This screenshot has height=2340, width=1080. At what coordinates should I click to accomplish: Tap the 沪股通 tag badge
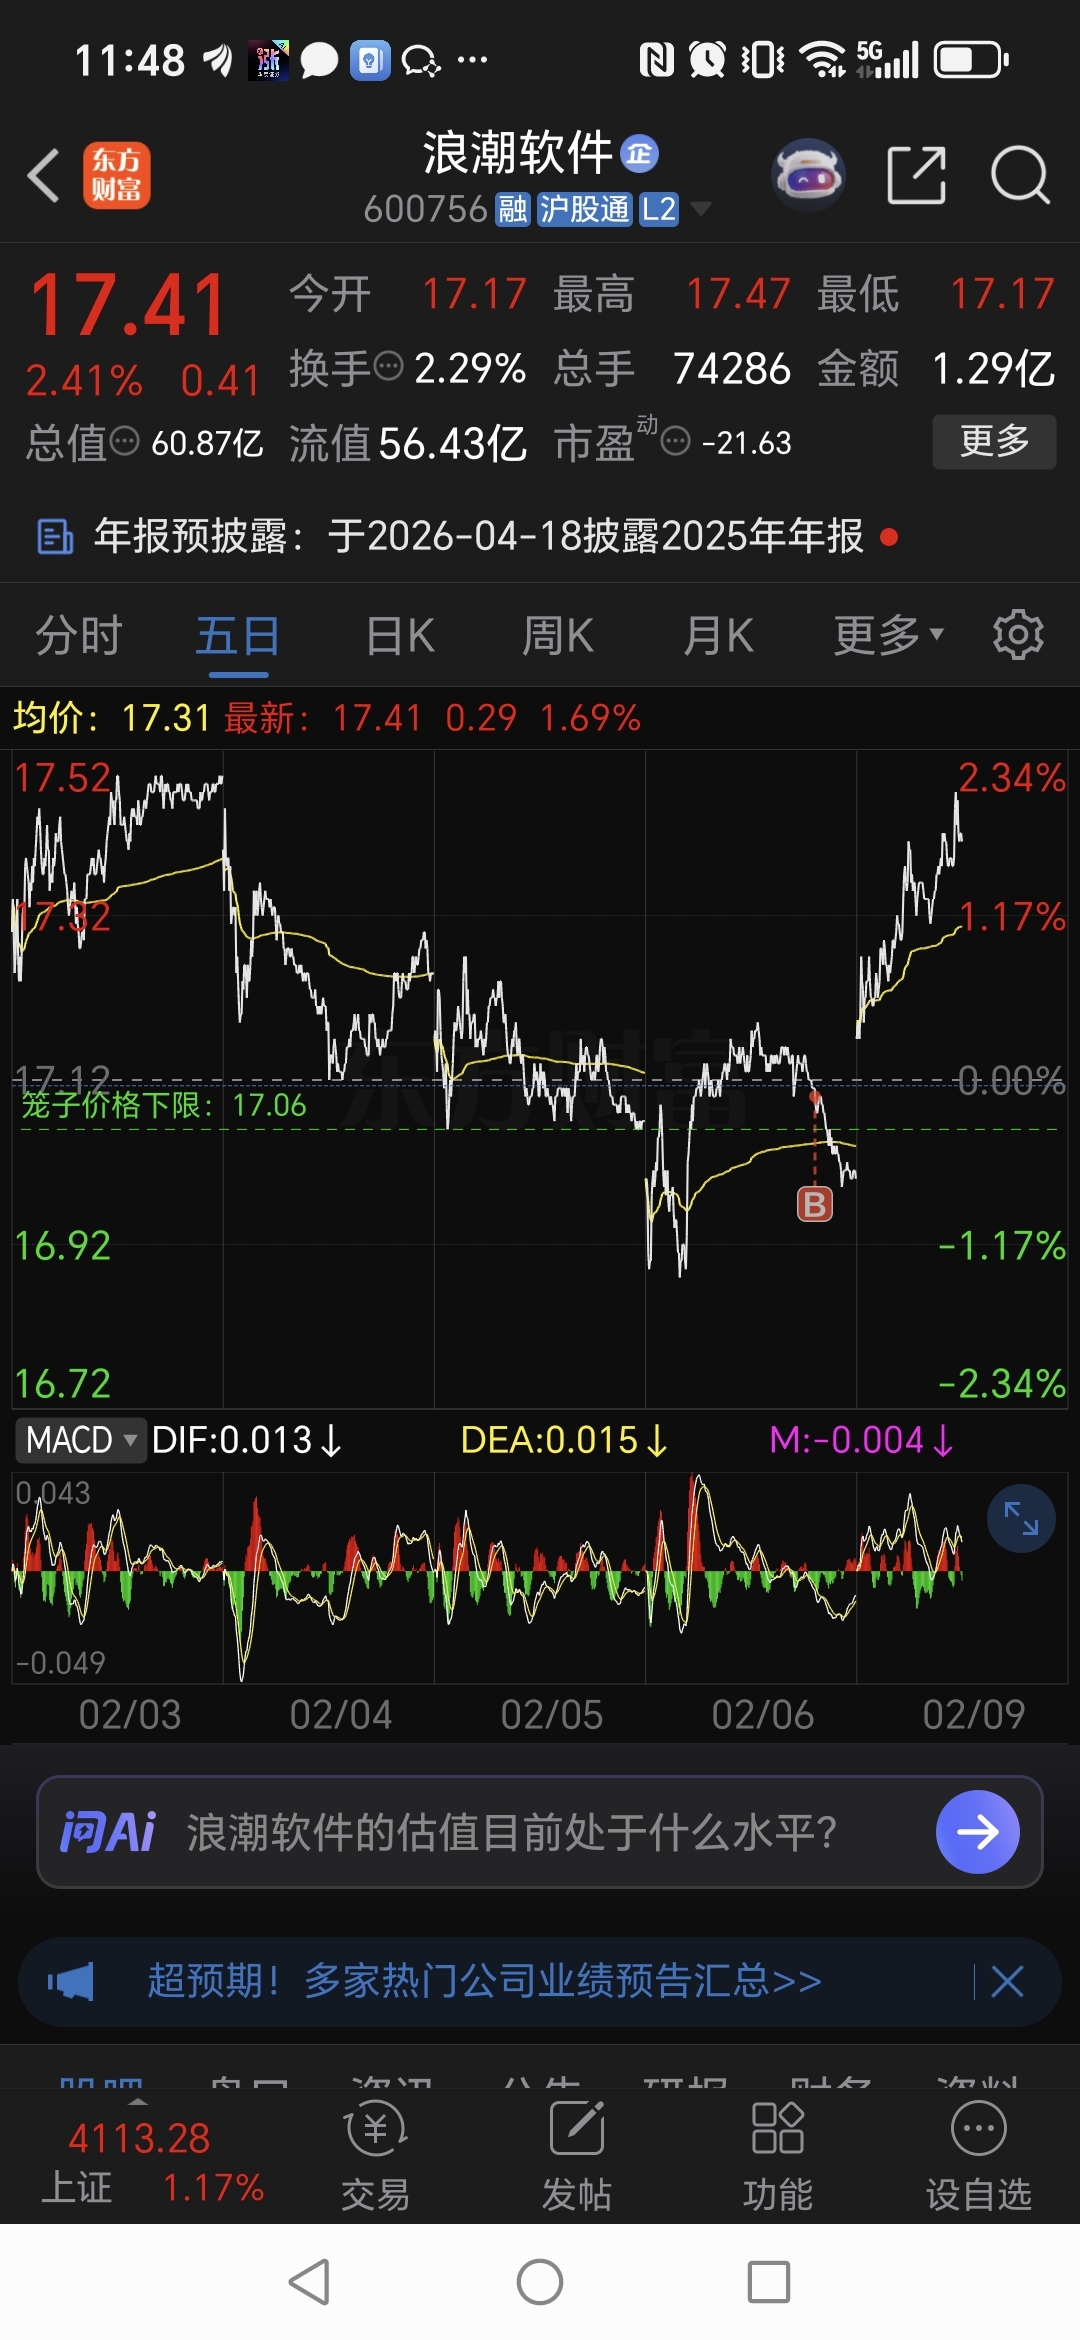(x=585, y=209)
